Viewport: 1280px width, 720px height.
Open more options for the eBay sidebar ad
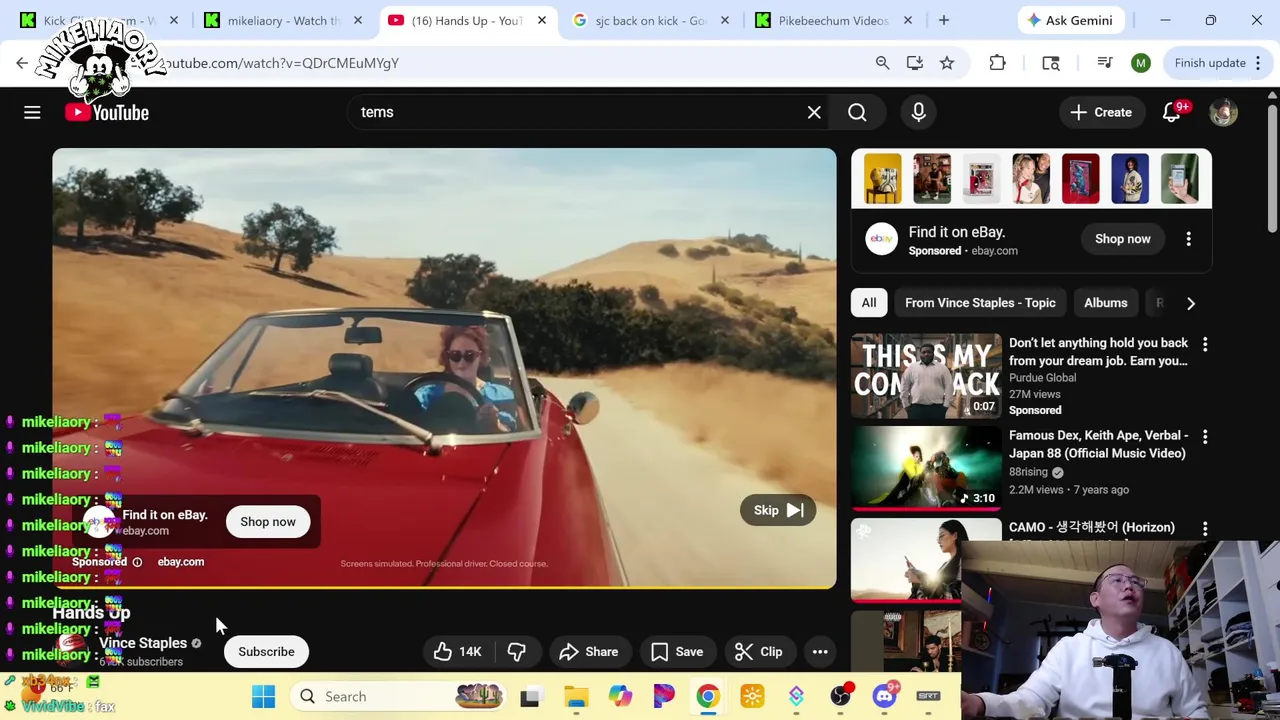click(x=1188, y=239)
